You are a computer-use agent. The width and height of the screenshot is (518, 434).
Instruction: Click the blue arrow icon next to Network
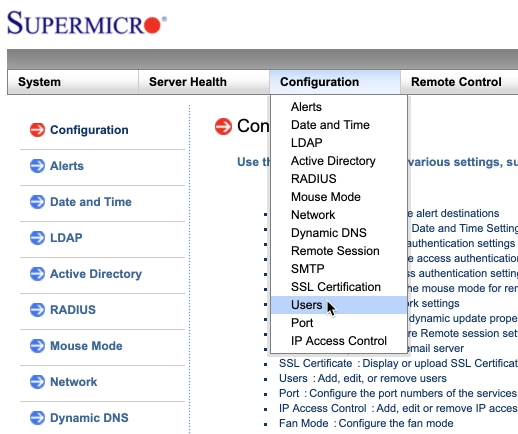(x=37, y=382)
